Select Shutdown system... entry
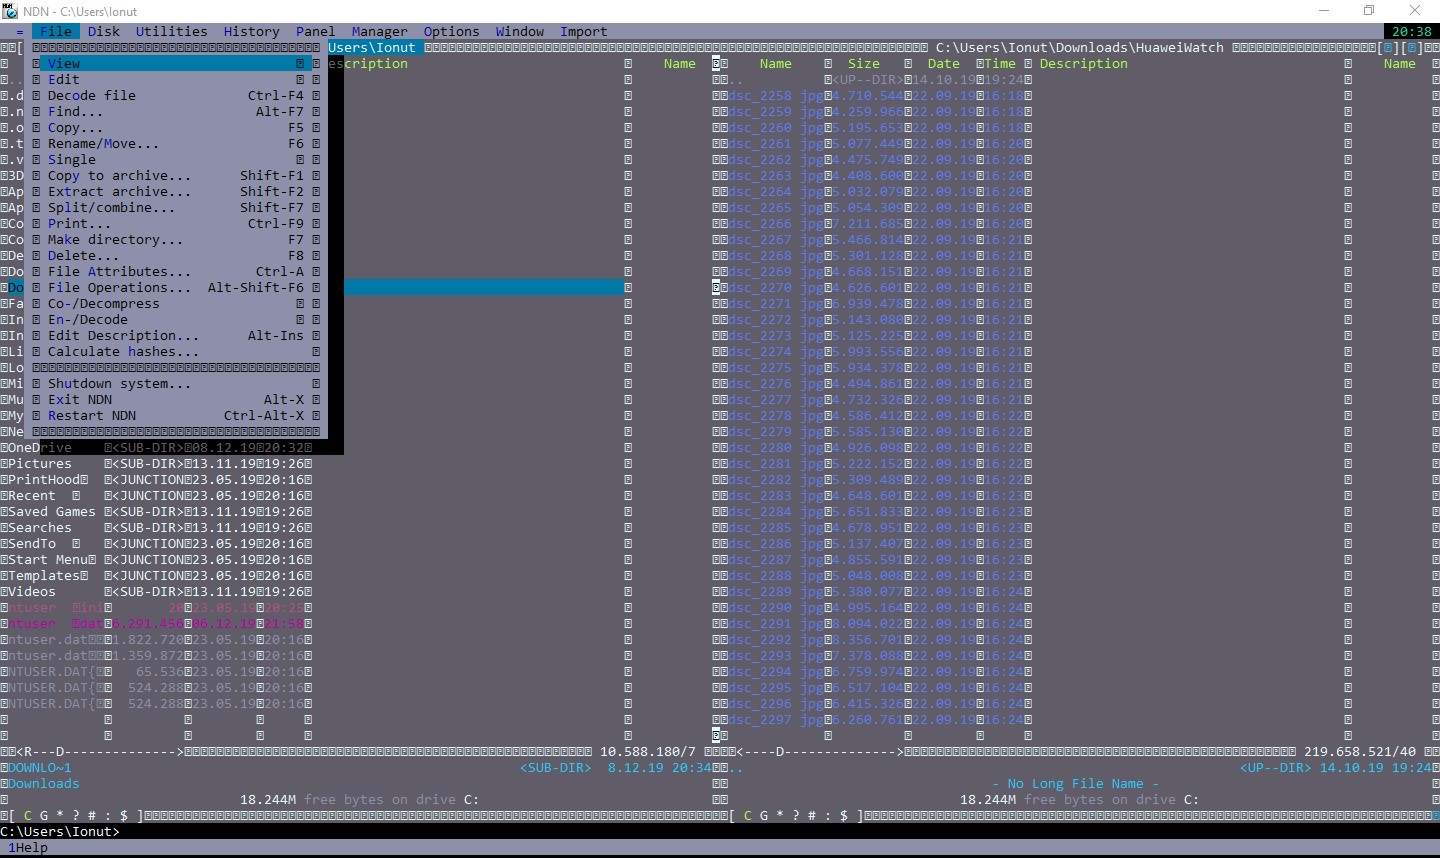This screenshot has width=1440, height=858. 176,383
